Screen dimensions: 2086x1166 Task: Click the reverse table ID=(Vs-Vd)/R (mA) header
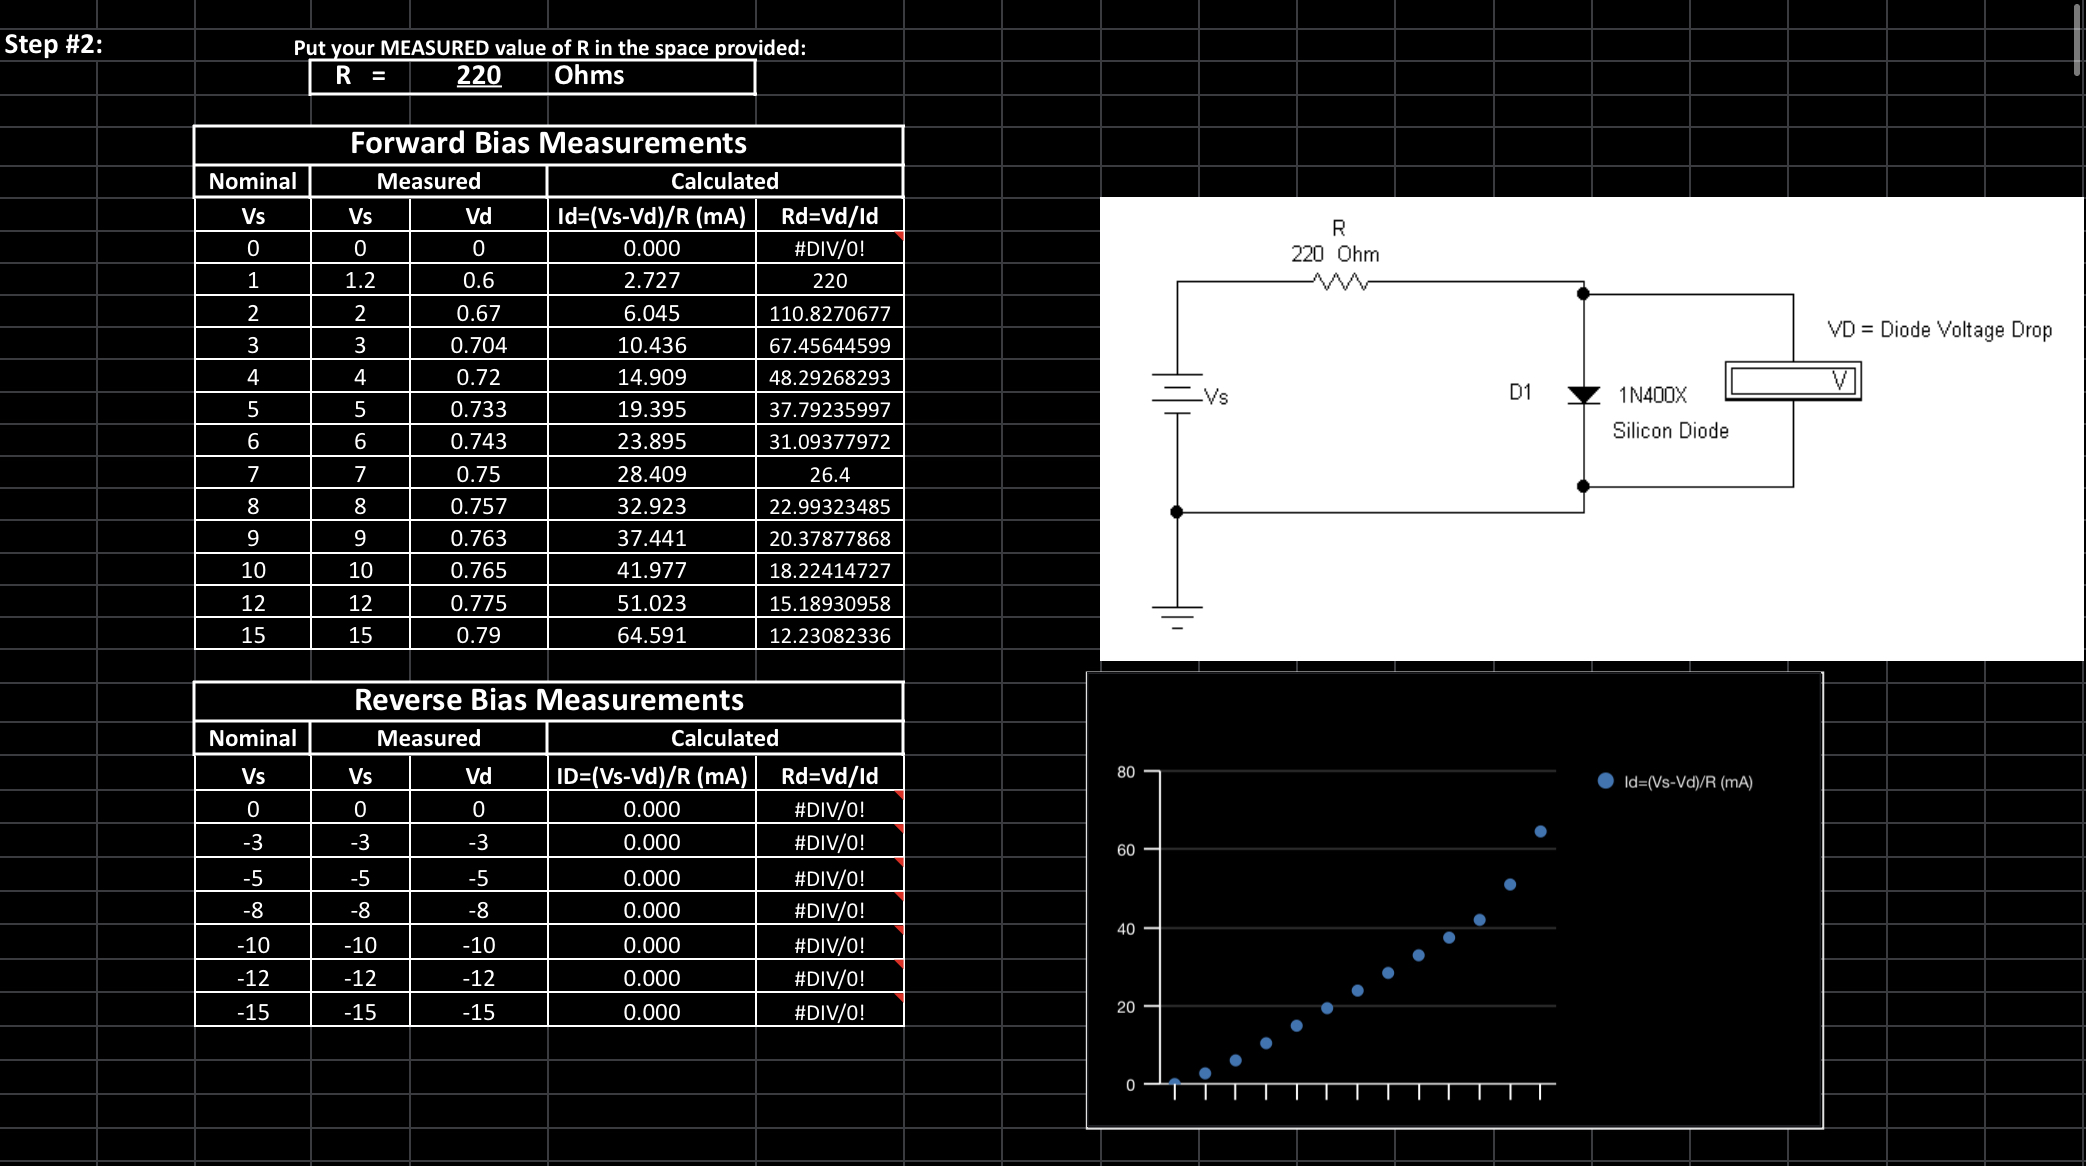[652, 776]
